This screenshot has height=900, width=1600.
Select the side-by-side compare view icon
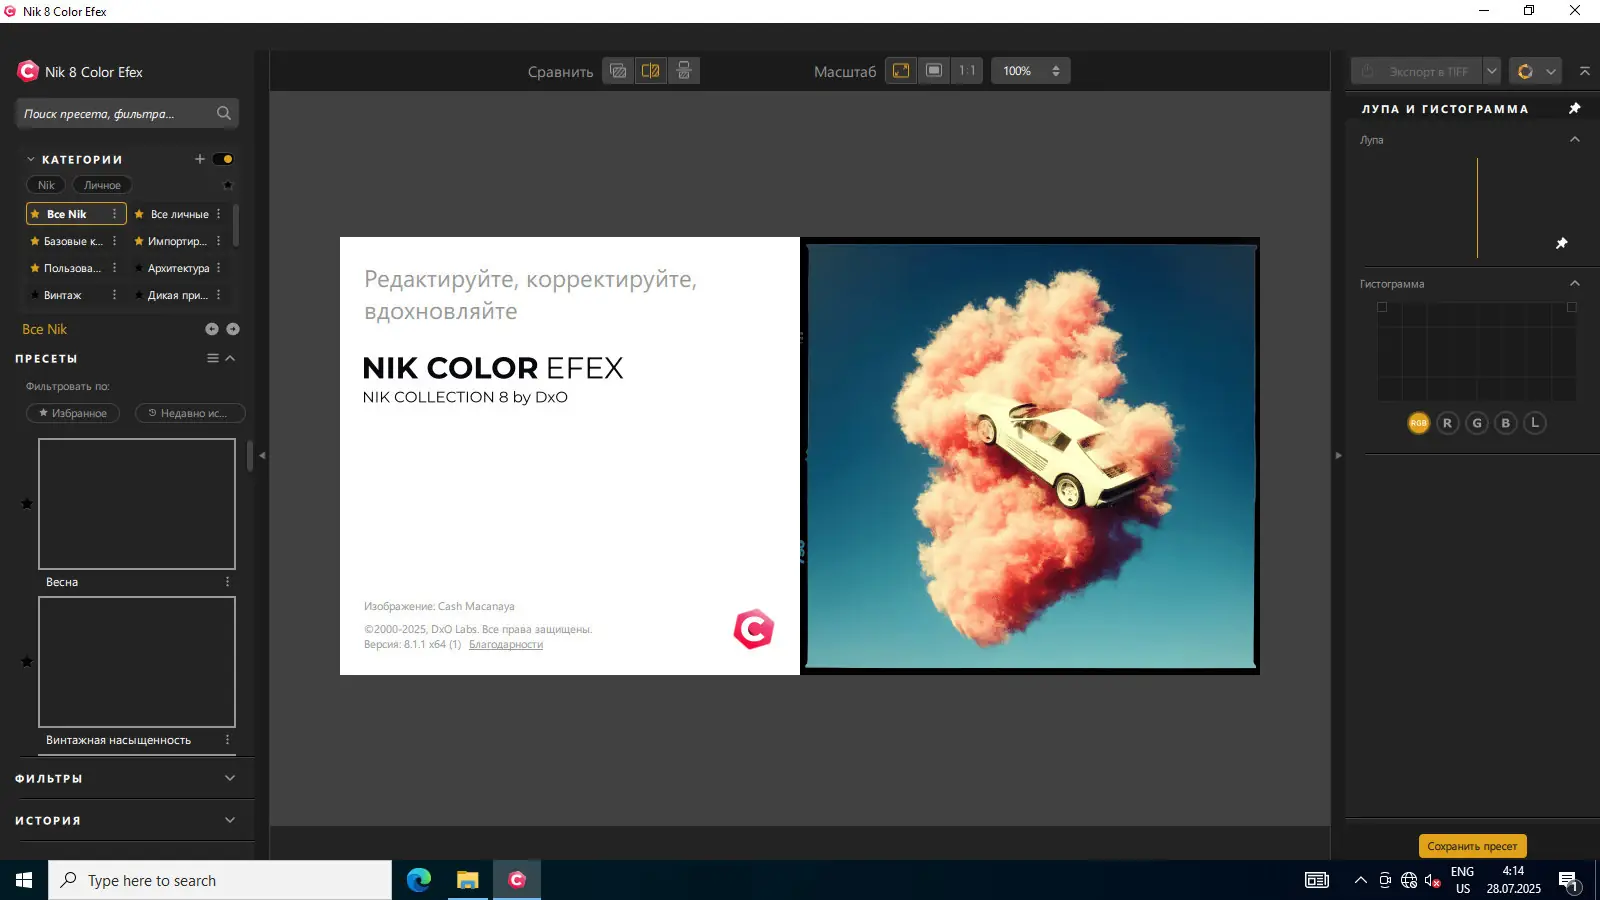[x=684, y=71]
